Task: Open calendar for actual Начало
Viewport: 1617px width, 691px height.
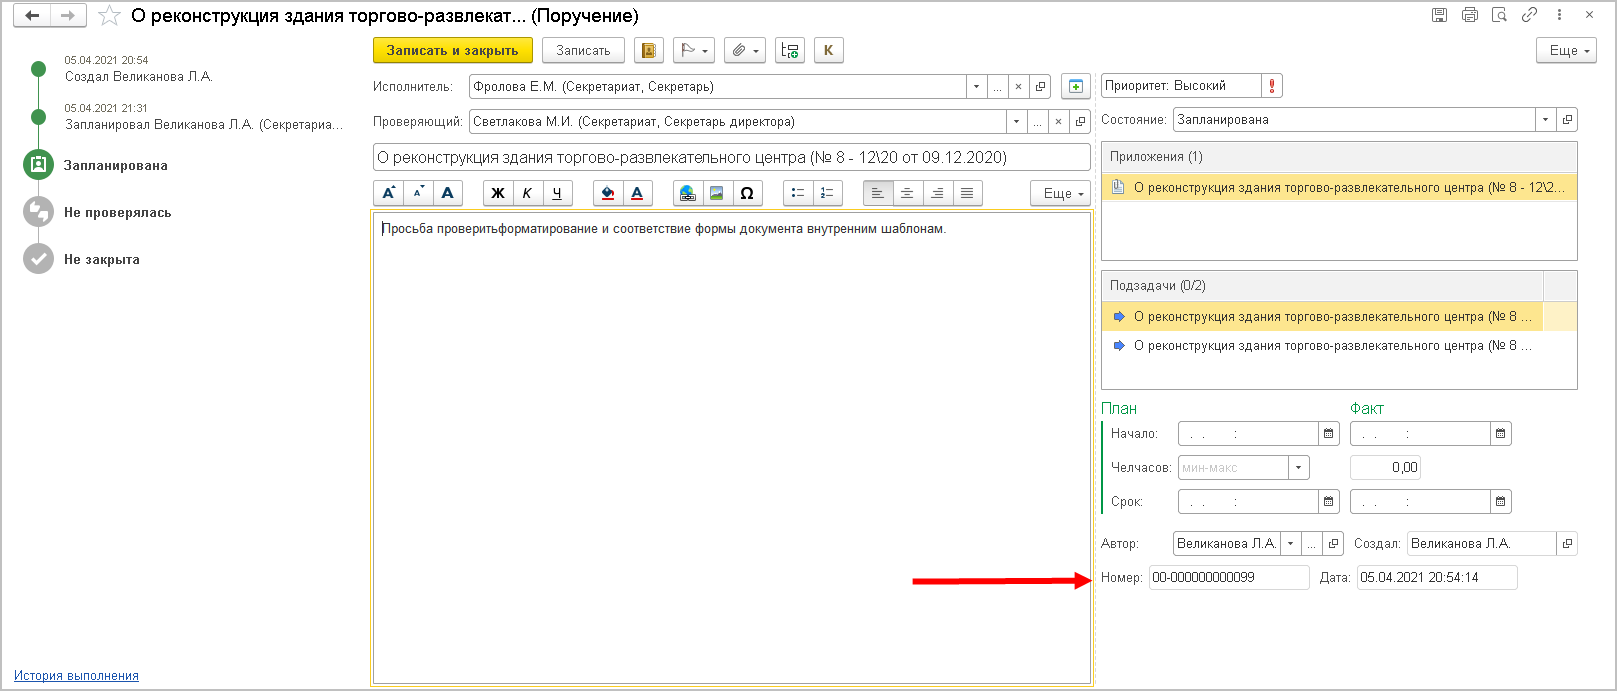Action: [1501, 434]
